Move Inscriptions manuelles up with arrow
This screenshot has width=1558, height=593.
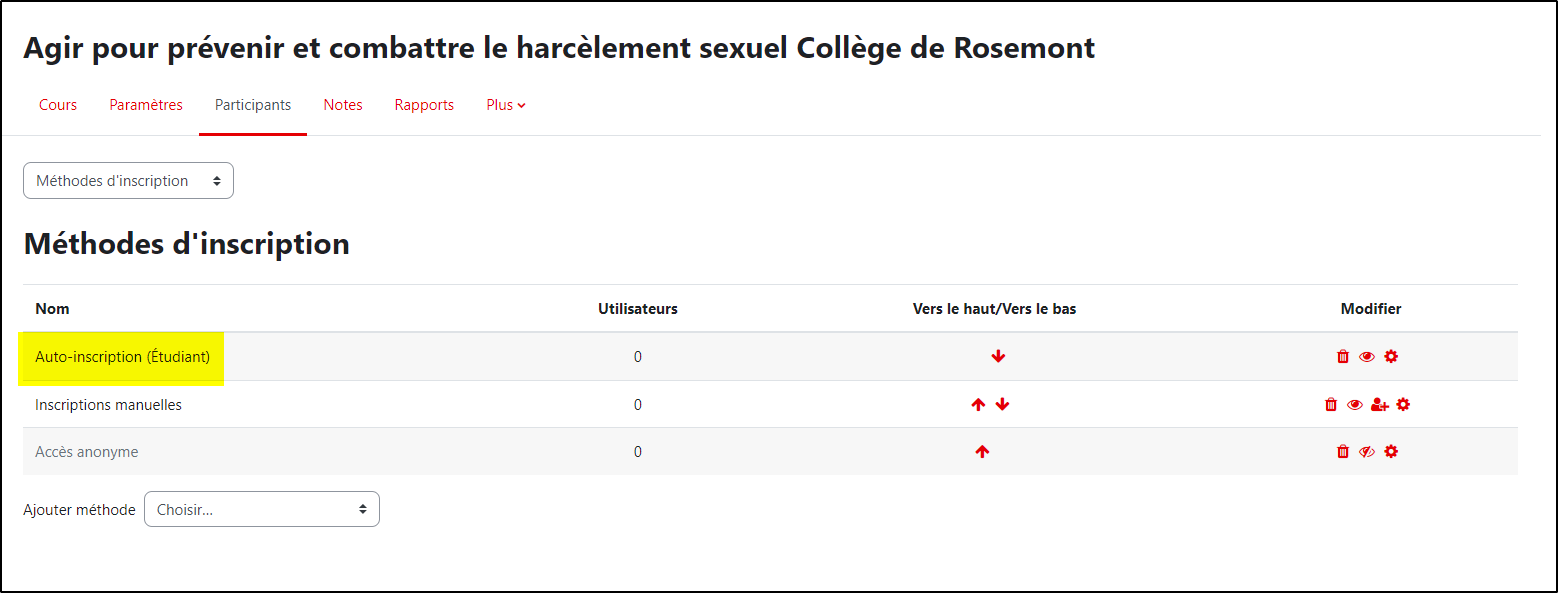click(x=978, y=405)
